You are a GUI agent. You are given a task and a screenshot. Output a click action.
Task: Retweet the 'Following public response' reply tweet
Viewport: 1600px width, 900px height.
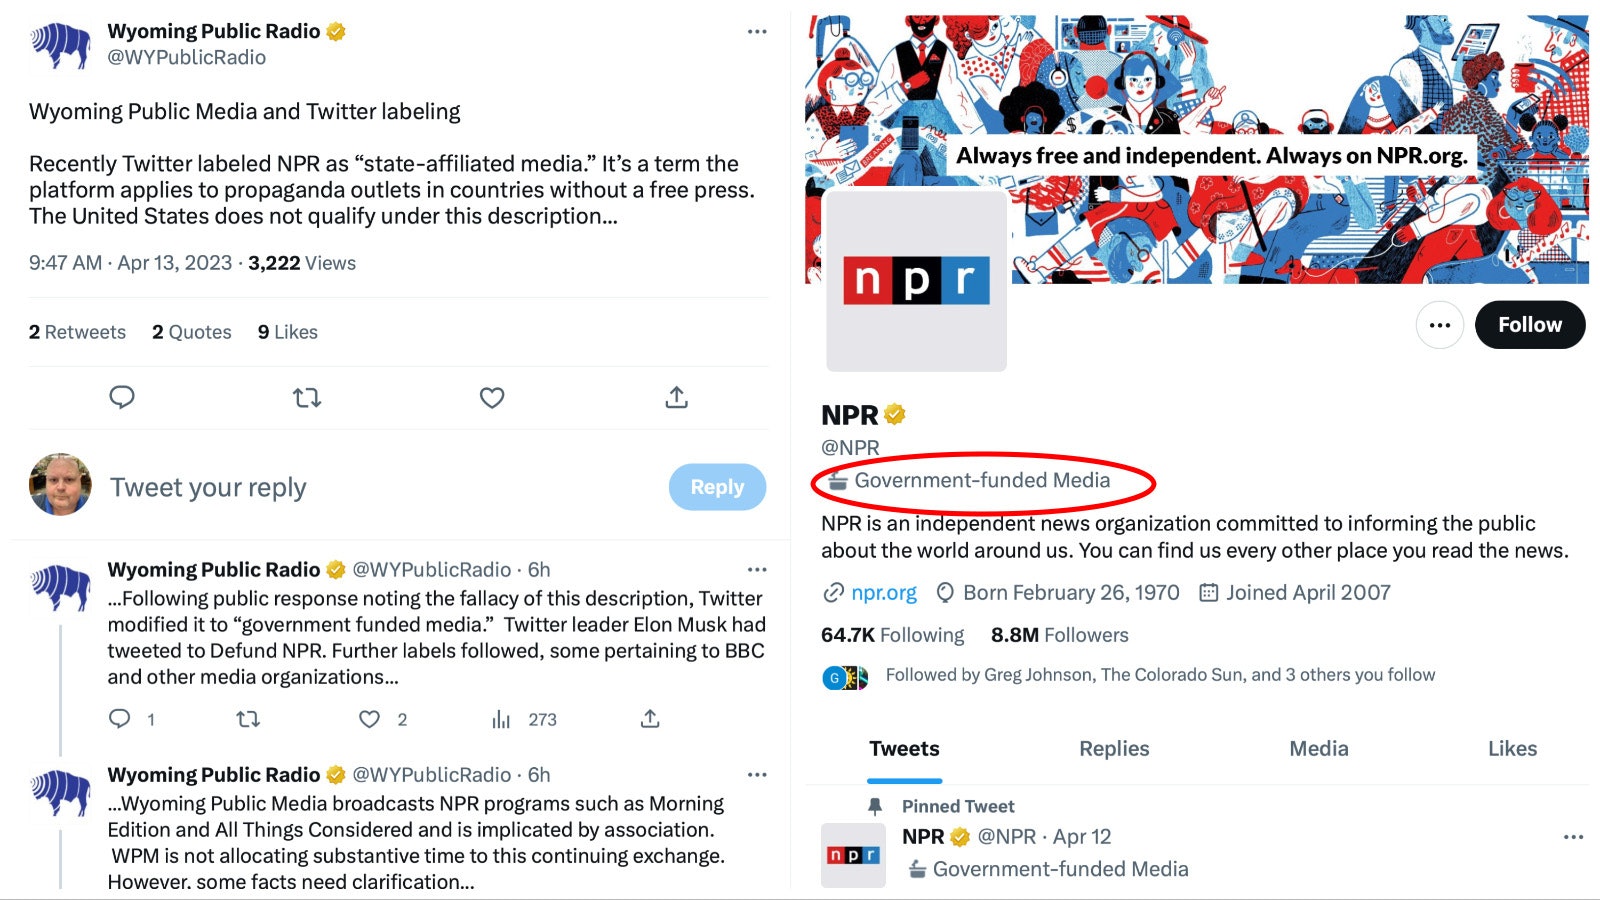coord(248,719)
